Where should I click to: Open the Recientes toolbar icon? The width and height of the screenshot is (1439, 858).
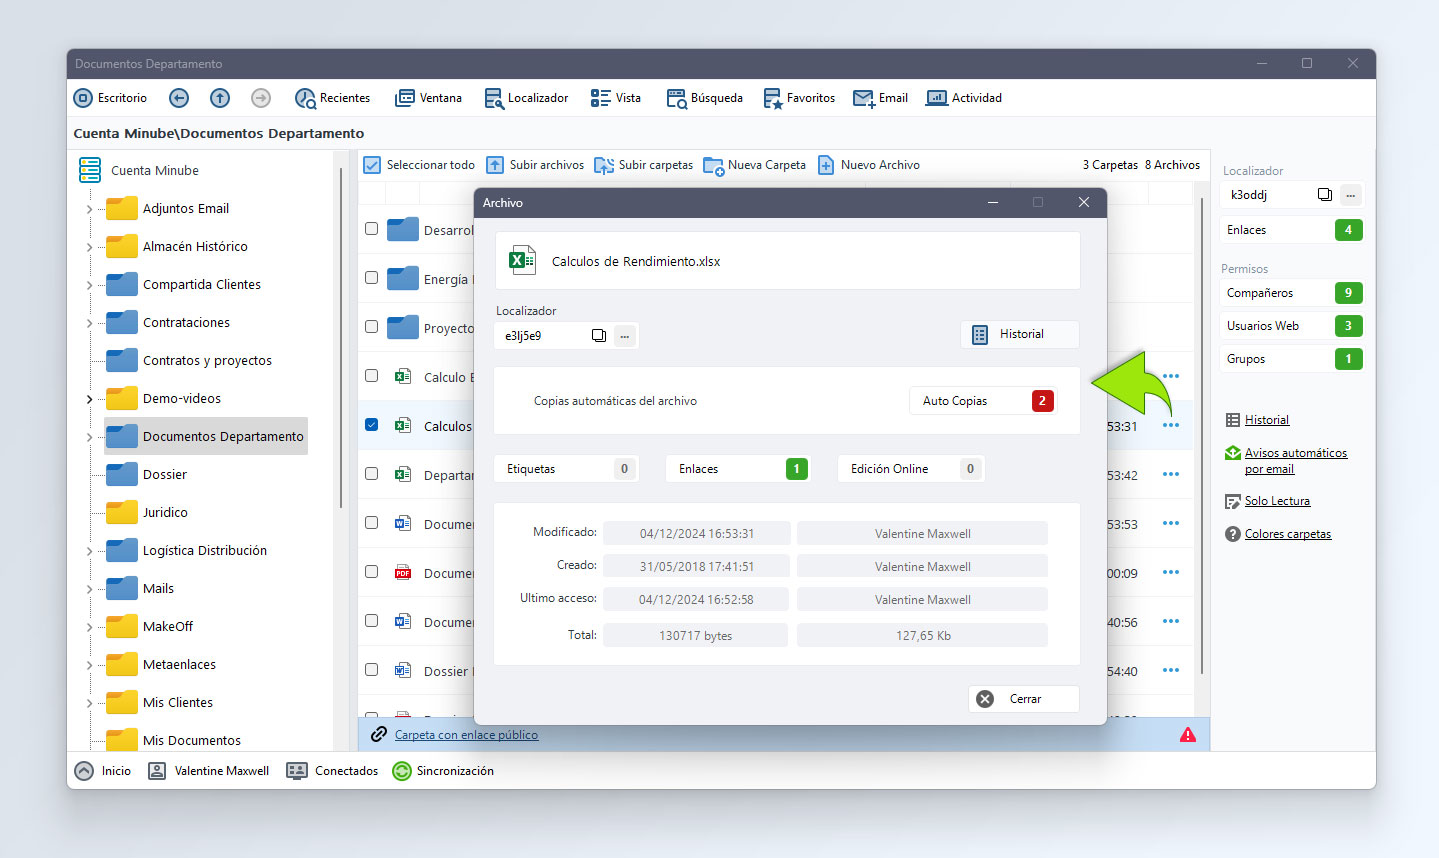click(x=305, y=98)
